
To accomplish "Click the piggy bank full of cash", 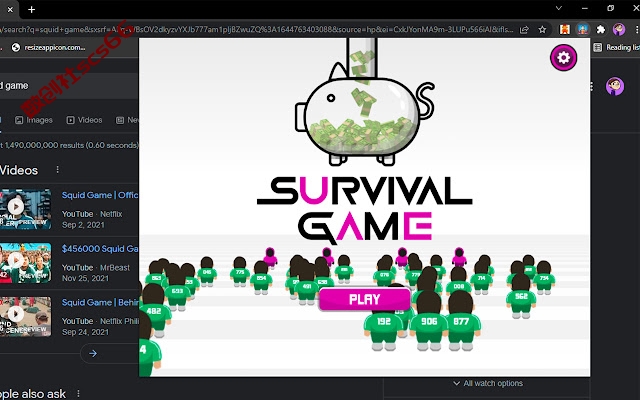I will 363,118.
